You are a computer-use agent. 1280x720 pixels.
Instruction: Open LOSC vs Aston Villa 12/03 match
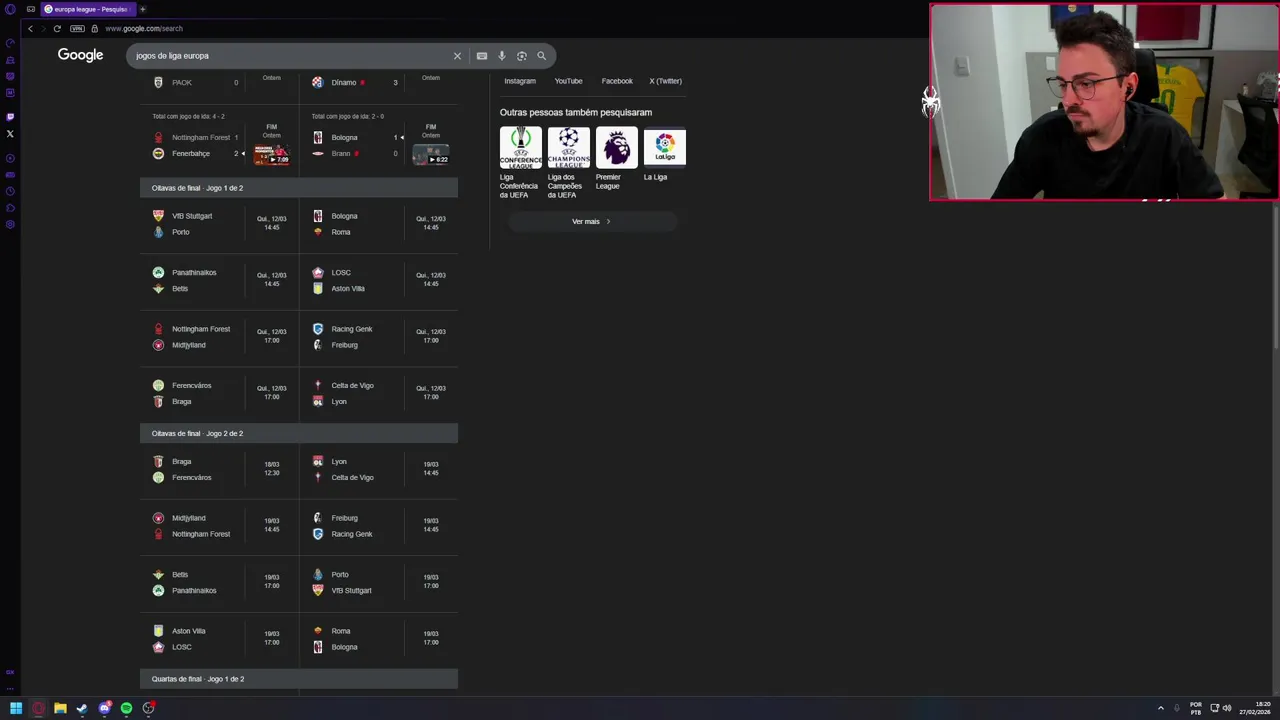[379, 280]
